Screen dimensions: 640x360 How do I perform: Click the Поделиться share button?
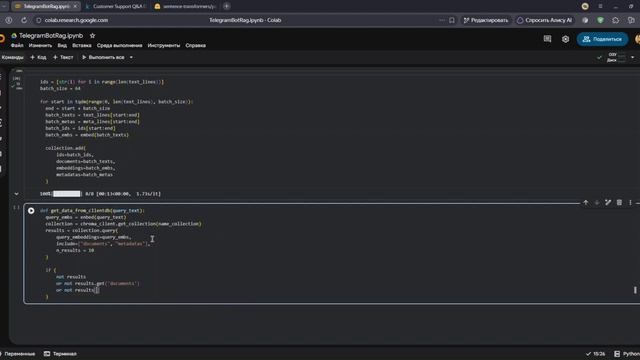click(x=602, y=39)
